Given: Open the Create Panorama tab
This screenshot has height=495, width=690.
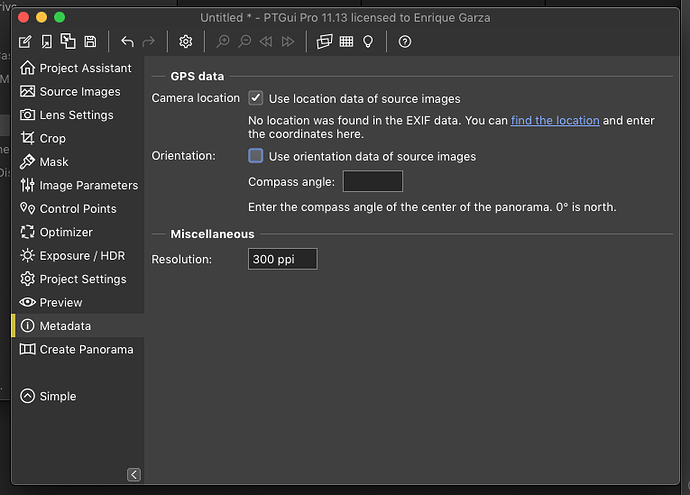Looking at the screenshot, I should click(85, 349).
